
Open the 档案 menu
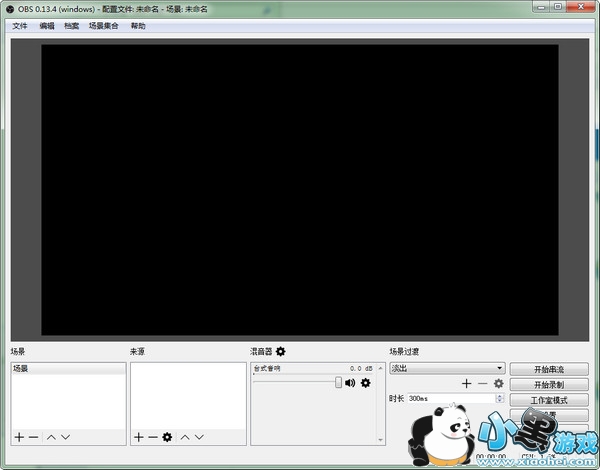(72, 26)
